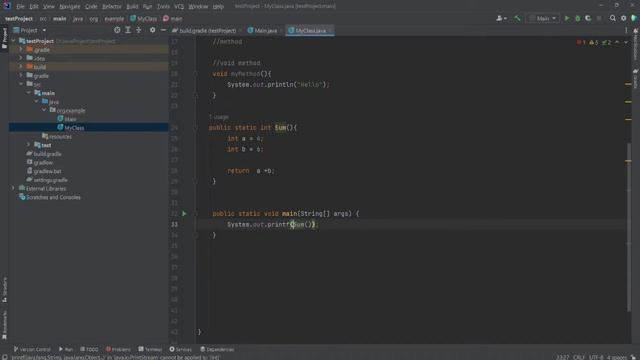Click '4 spaces' indent in status bar
Screen dimensions: 640x360
617,357
